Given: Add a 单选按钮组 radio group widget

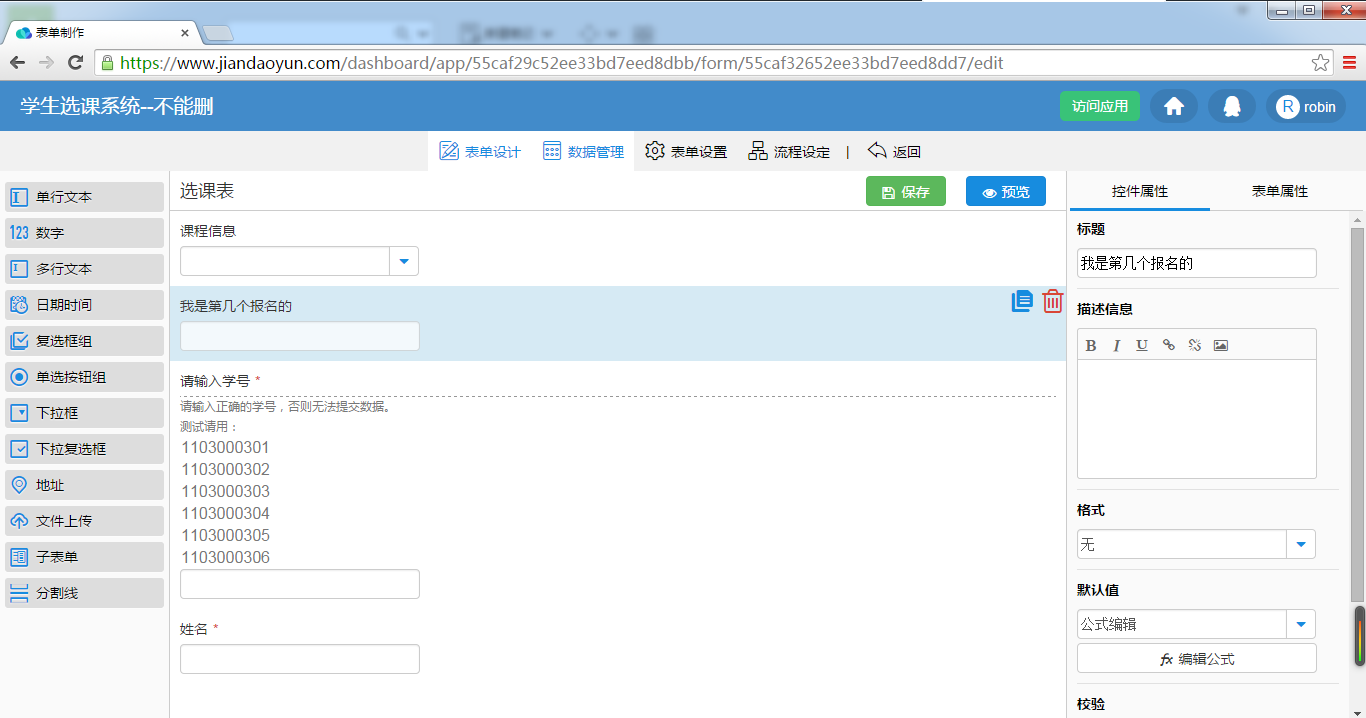Looking at the screenshot, I should [x=84, y=377].
